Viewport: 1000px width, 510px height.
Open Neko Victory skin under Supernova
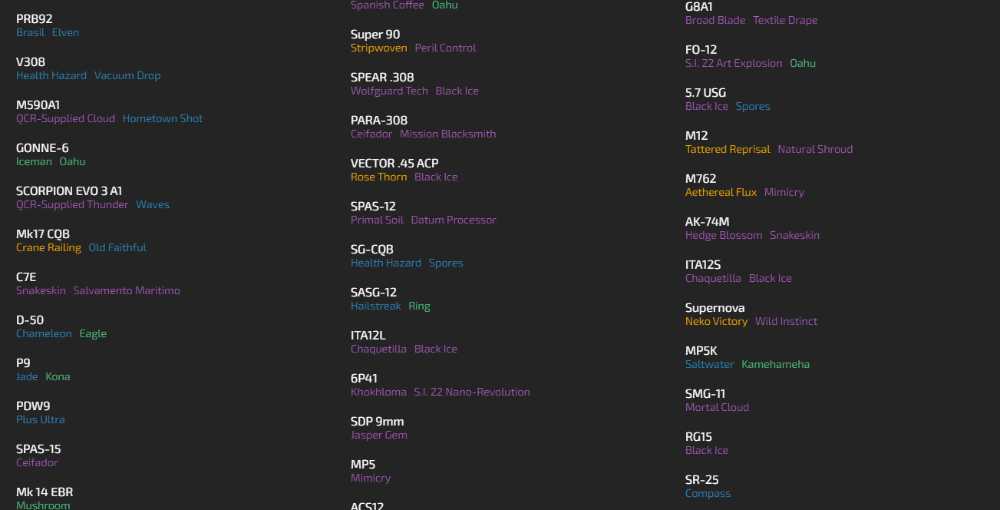click(x=716, y=321)
